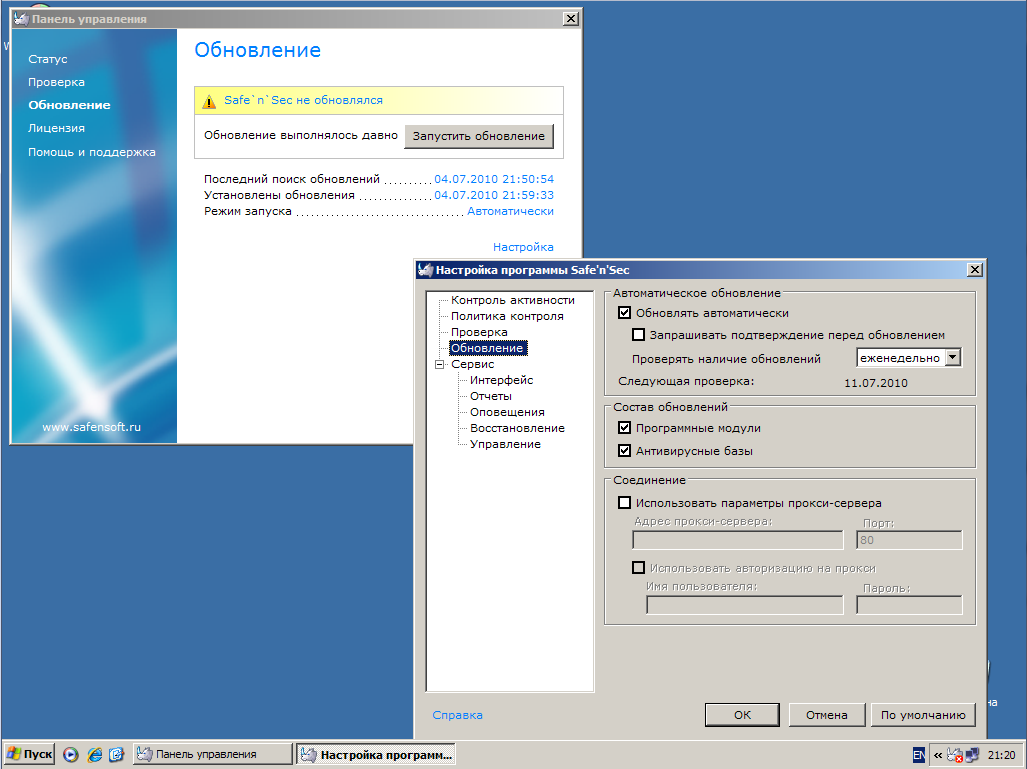Close the Настройка программы Safe'n'Sec dialog
Image resolution: width=1027 pixels, height=769 pixels.
pyautogui.click(x=975, y=270)
